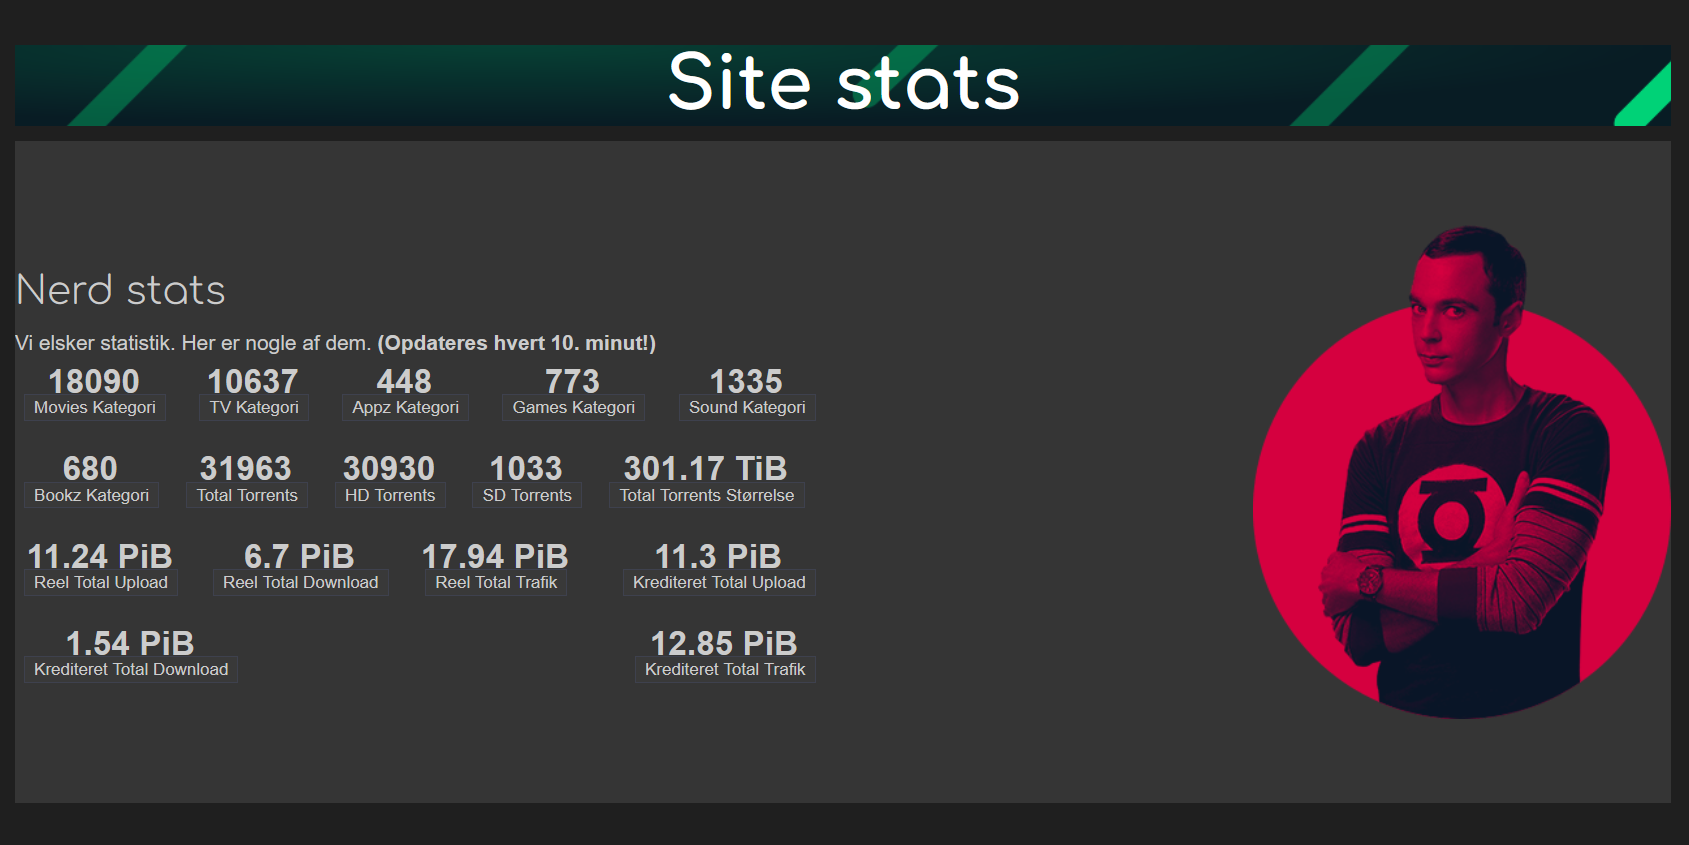Select the 1033 SD torrents value
The image size is (1689, 845).
(526, 468)
